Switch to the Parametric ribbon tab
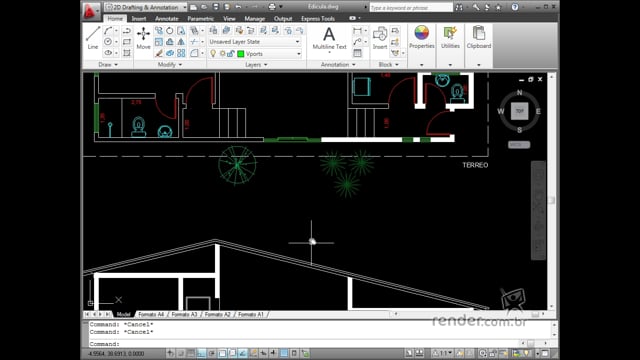This screenshot has height=360, width=640. [x=200, y=19]
